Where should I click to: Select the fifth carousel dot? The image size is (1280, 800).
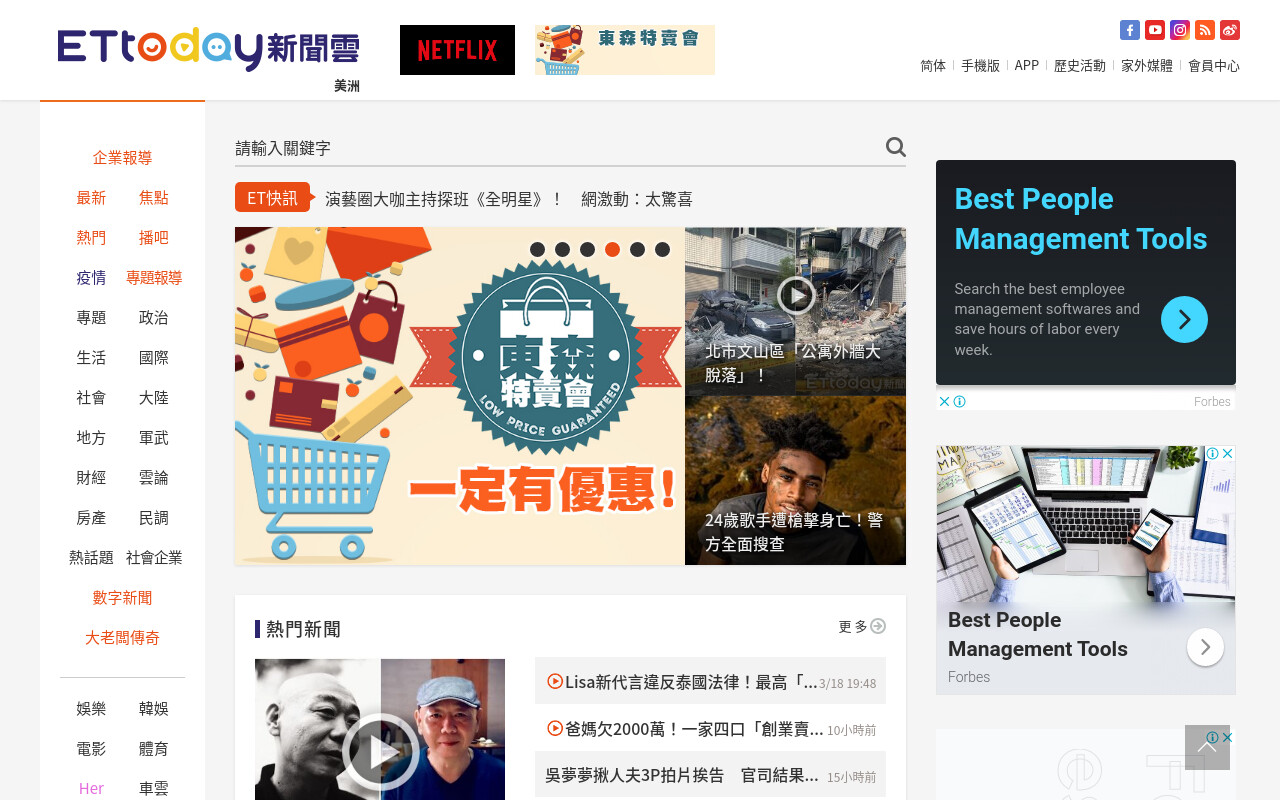pyautogui.click(x=637, y=249)
